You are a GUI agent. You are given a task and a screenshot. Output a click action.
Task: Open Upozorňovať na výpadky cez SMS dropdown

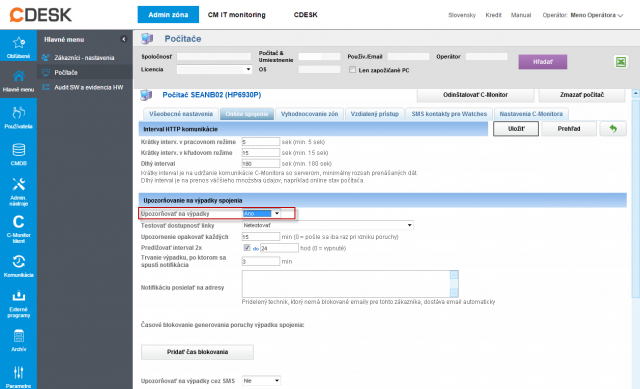point(261,381)
